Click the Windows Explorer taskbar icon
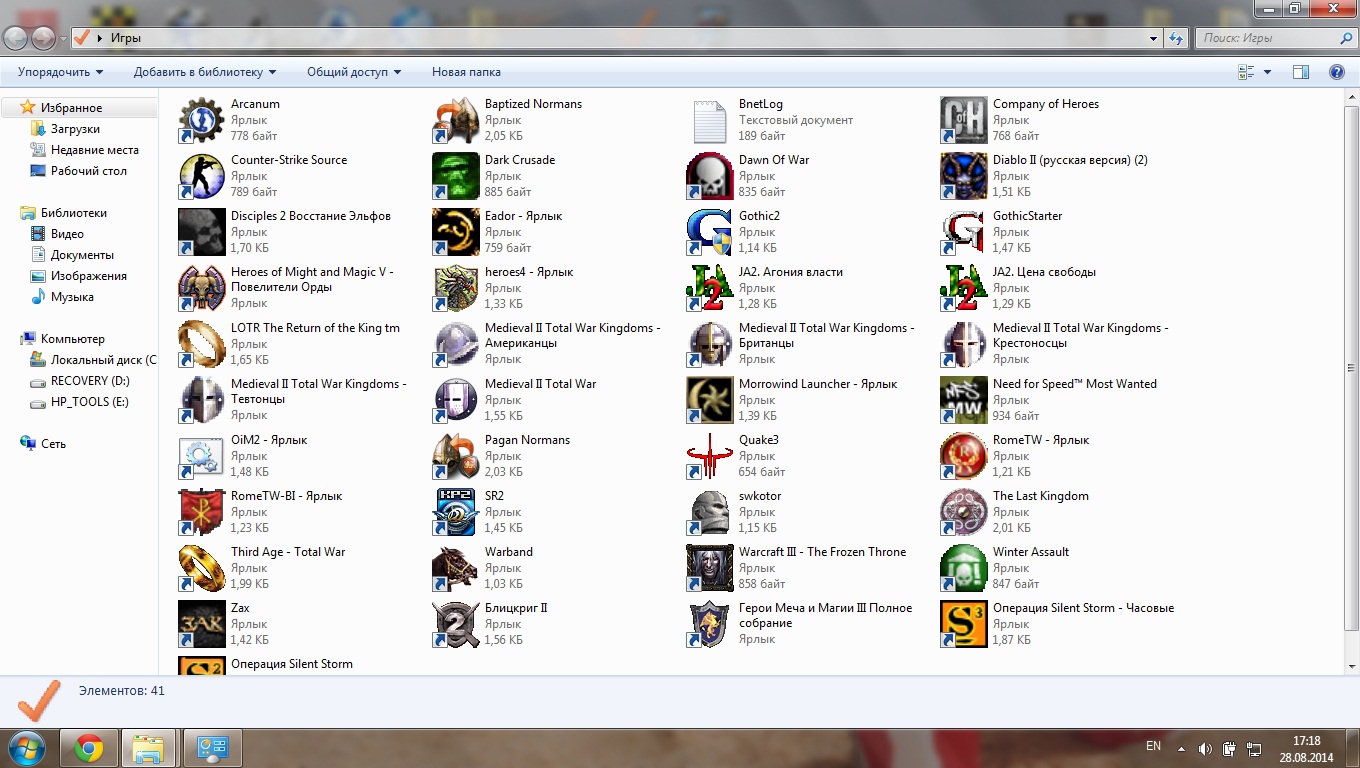Screen dimensions: 1360x768 click(x=149, y=748)
